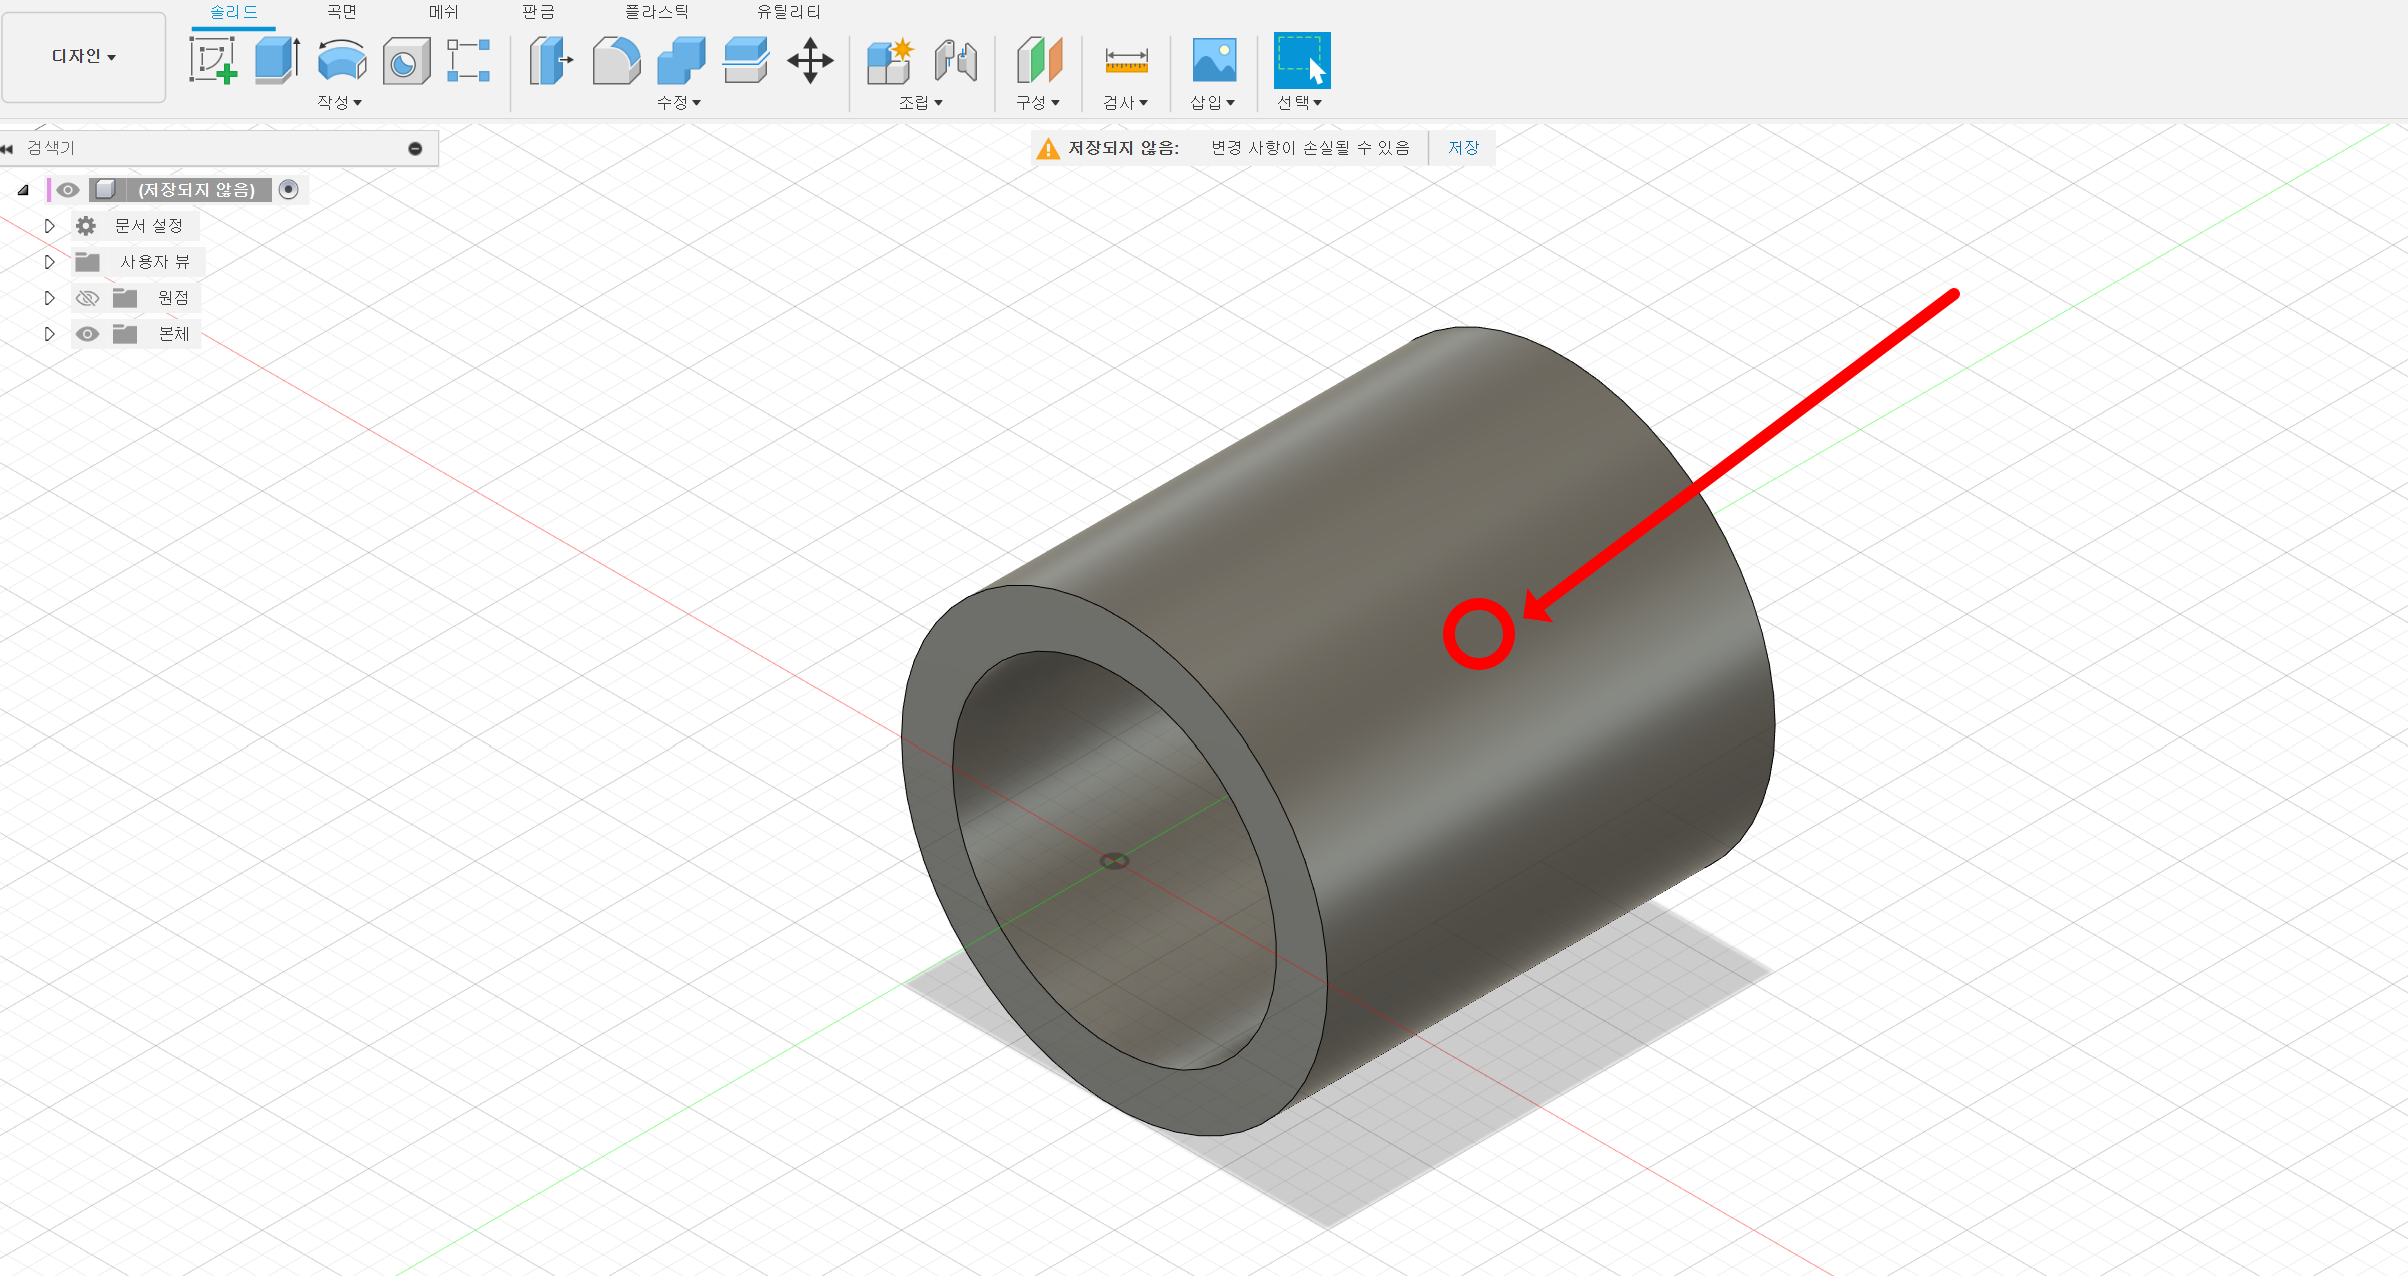This screenshot has height=1276, width=2408.
Task: Open the 디자인 workspace dropdown
Action: pos(84,57)
